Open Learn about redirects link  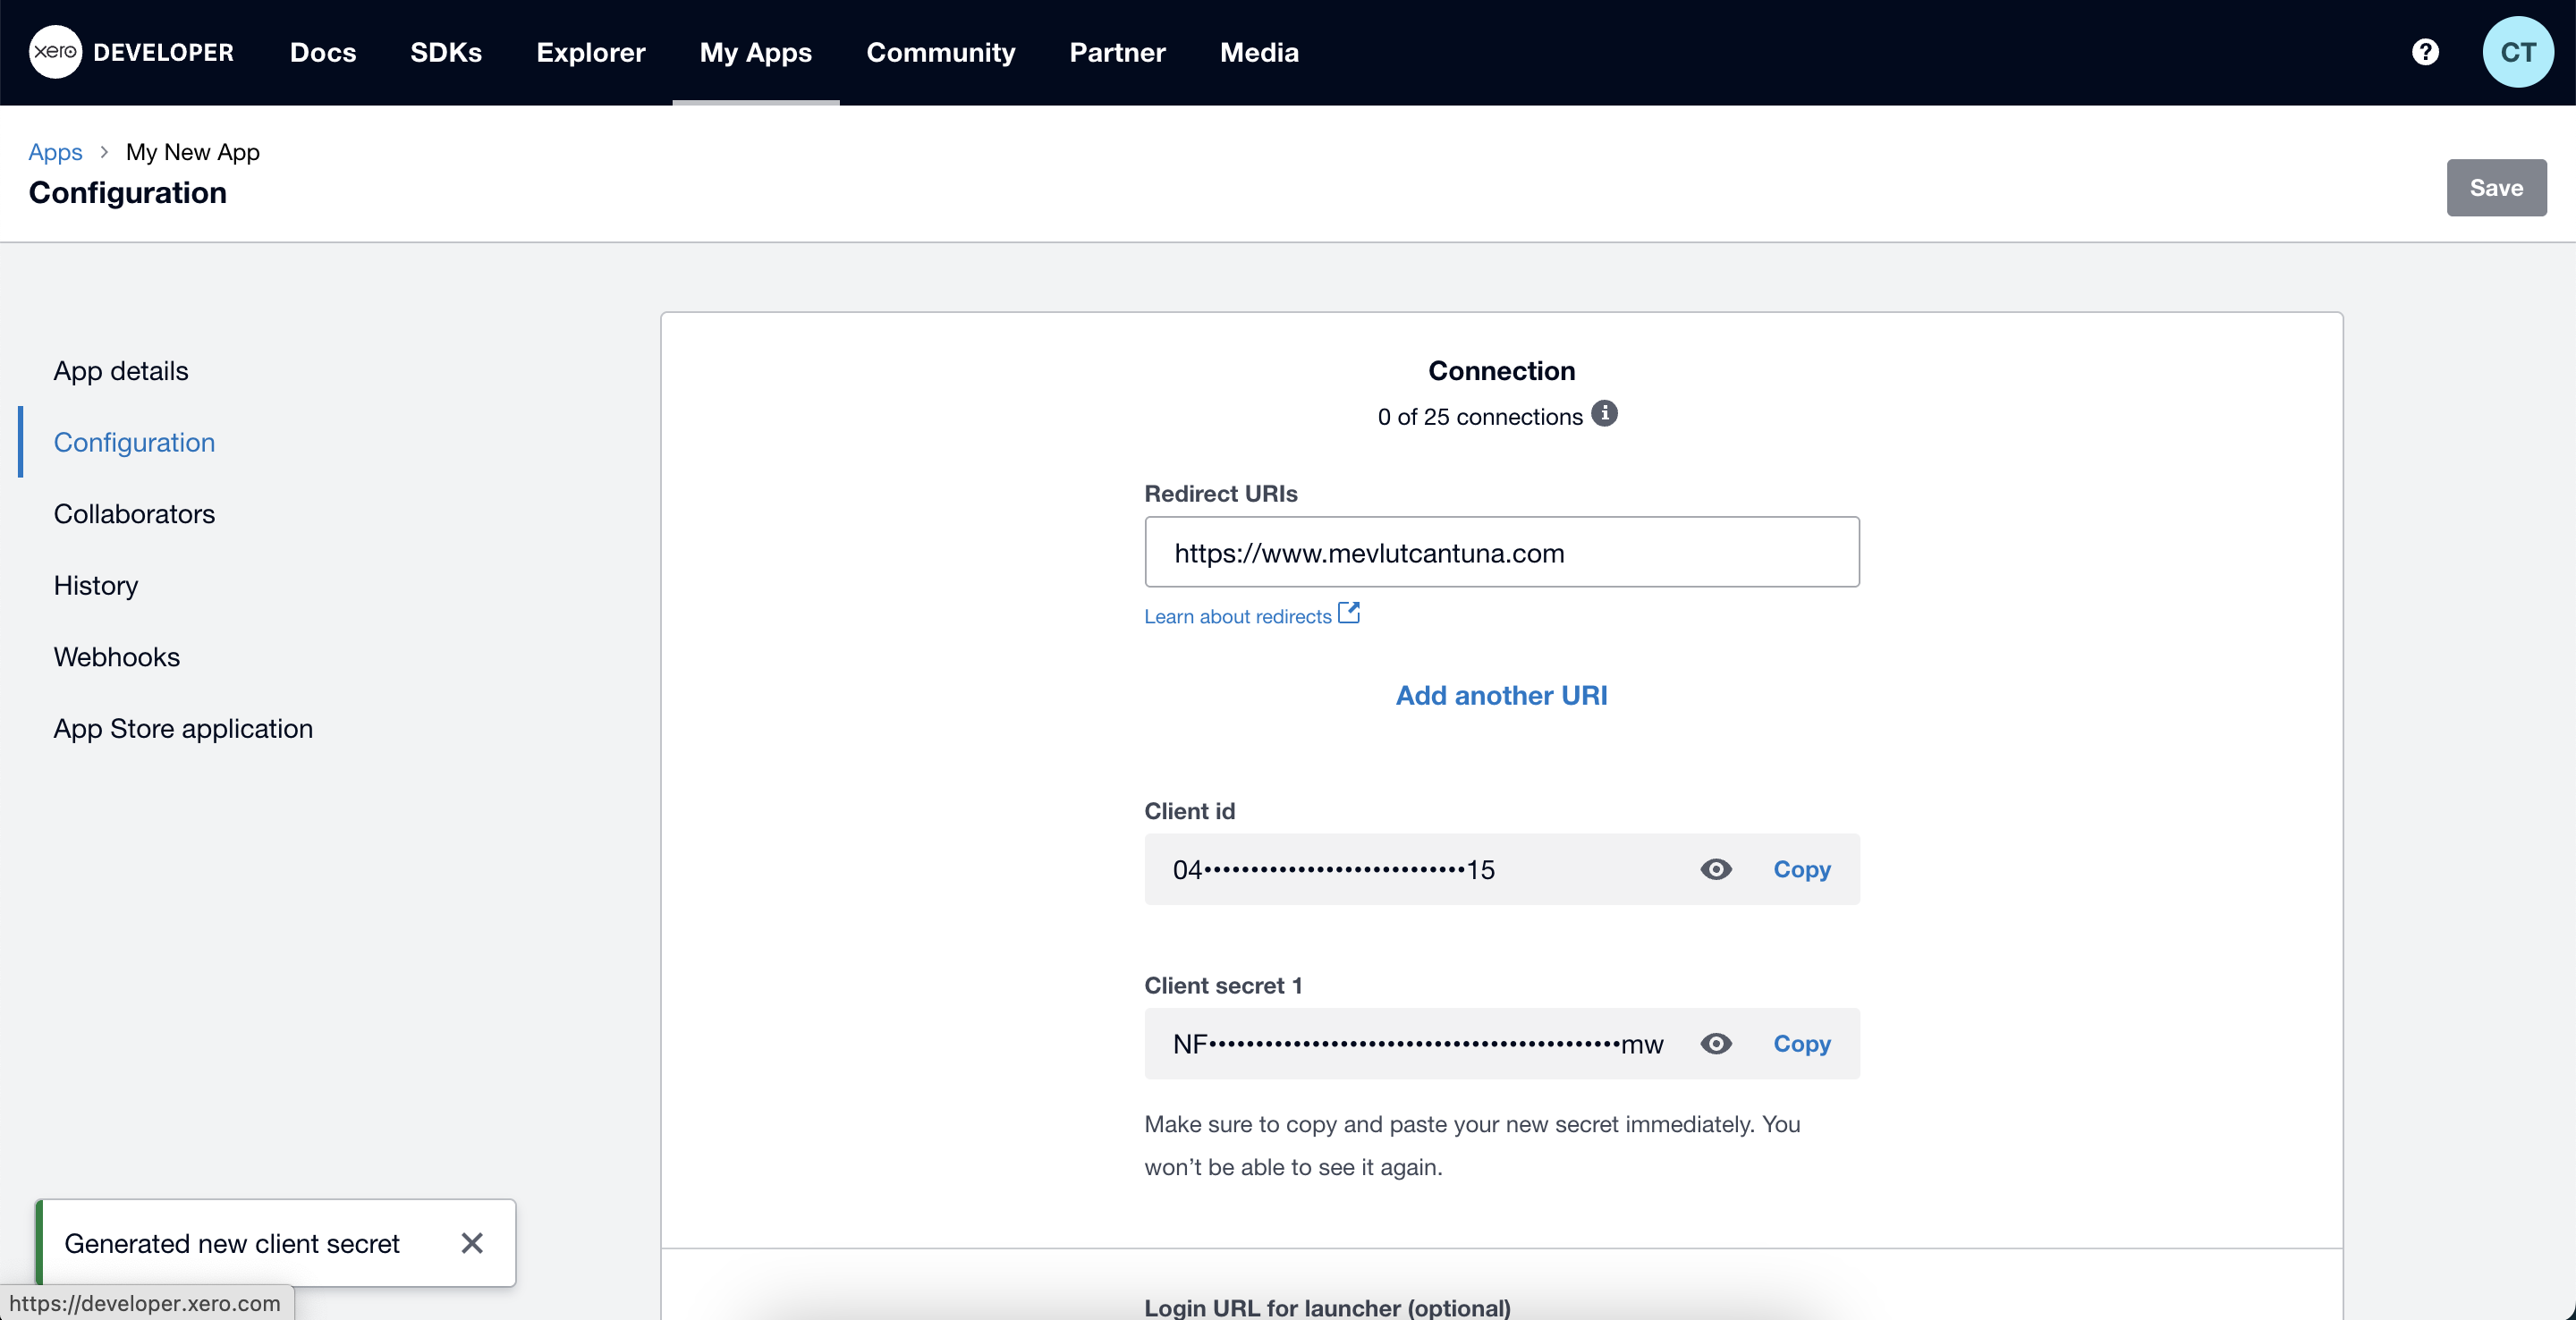tap(1238, 616)
